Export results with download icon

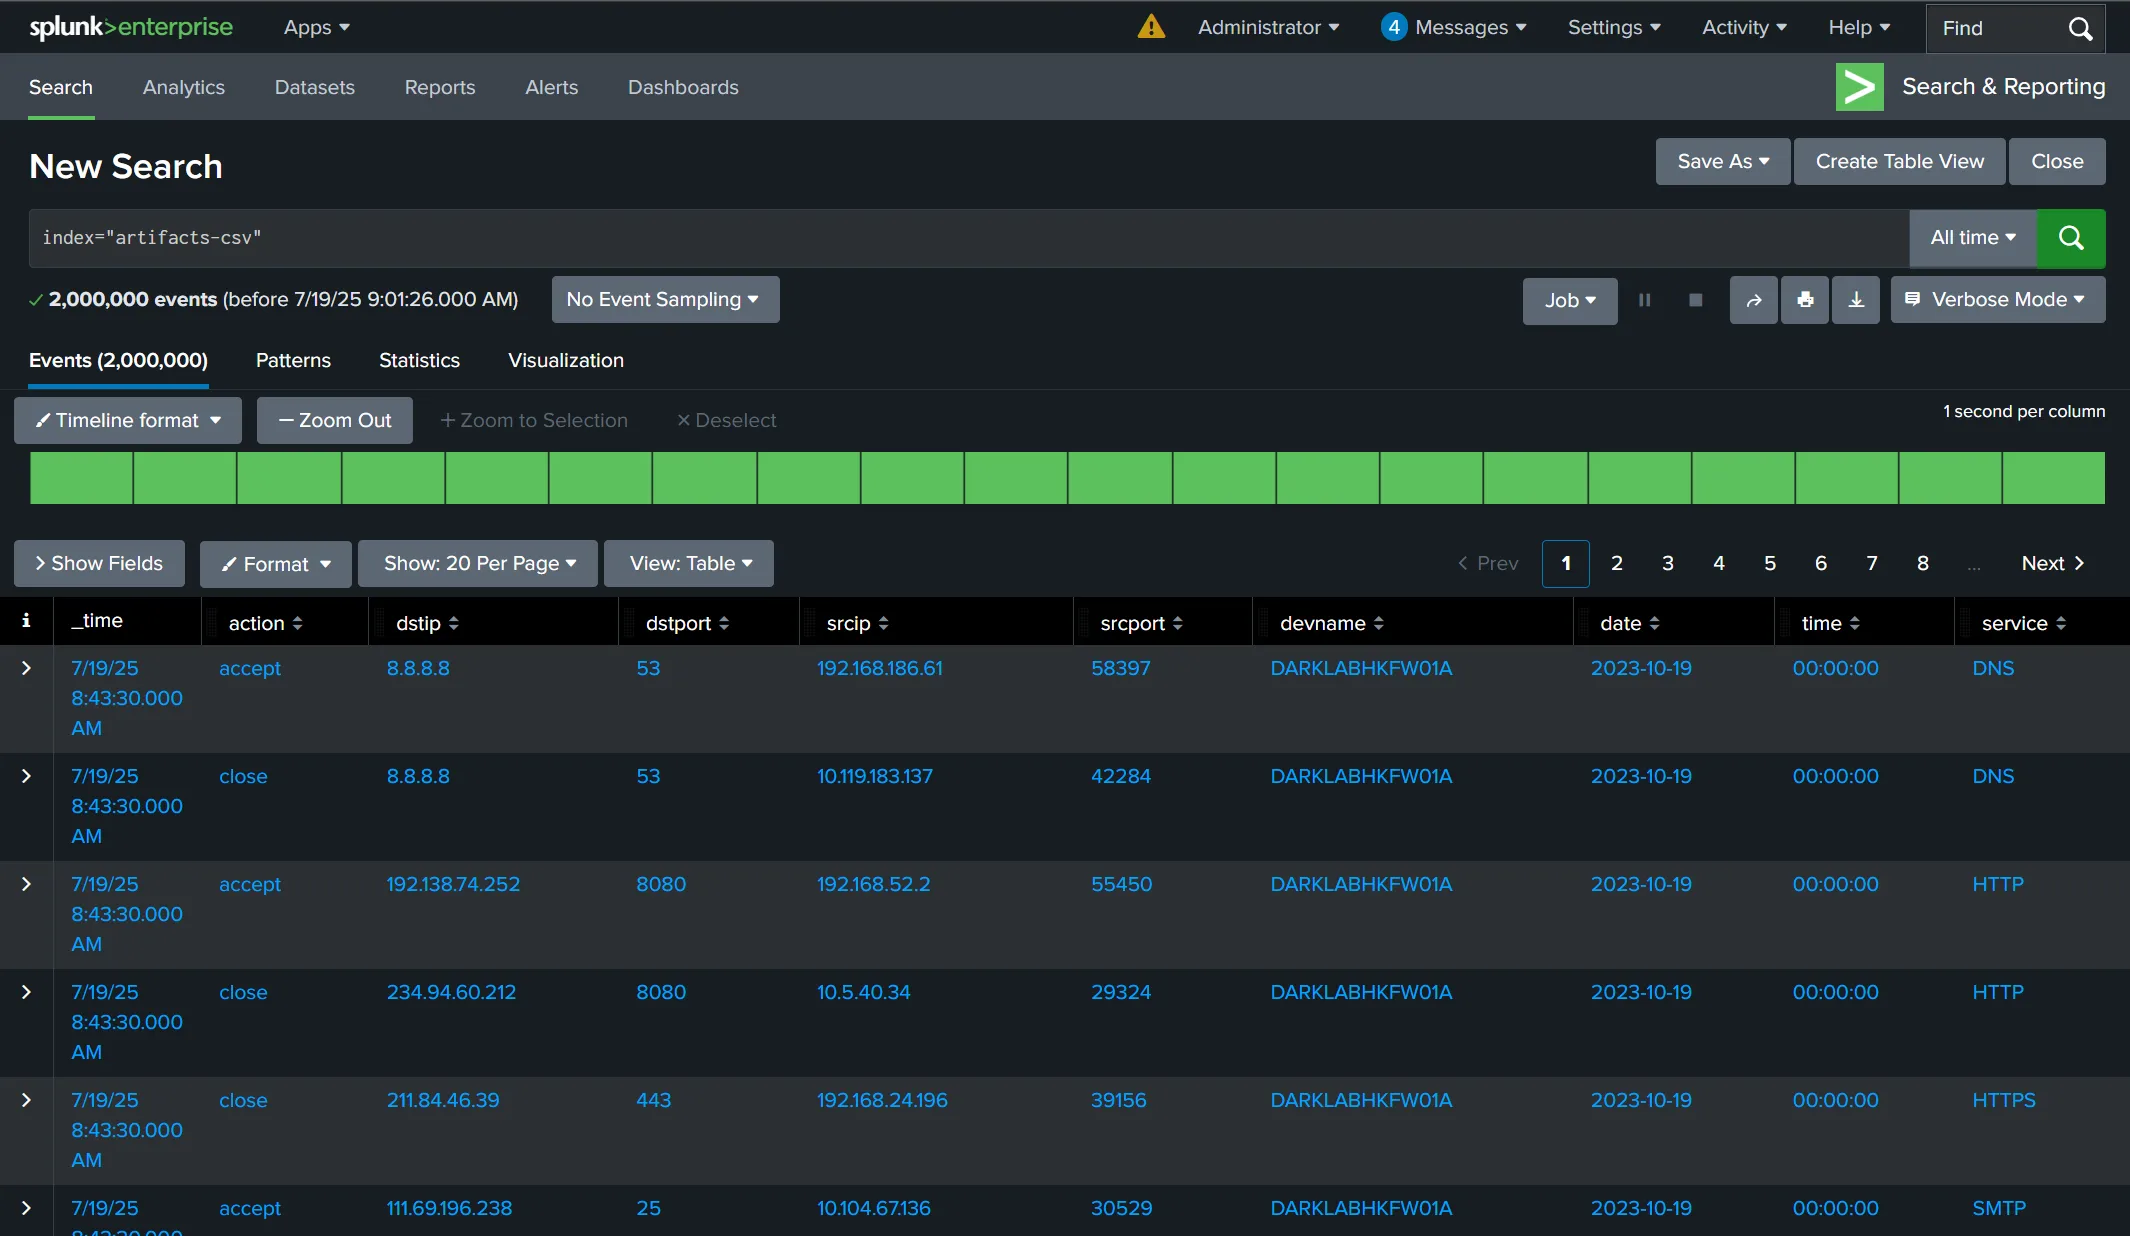point(1856,300)
